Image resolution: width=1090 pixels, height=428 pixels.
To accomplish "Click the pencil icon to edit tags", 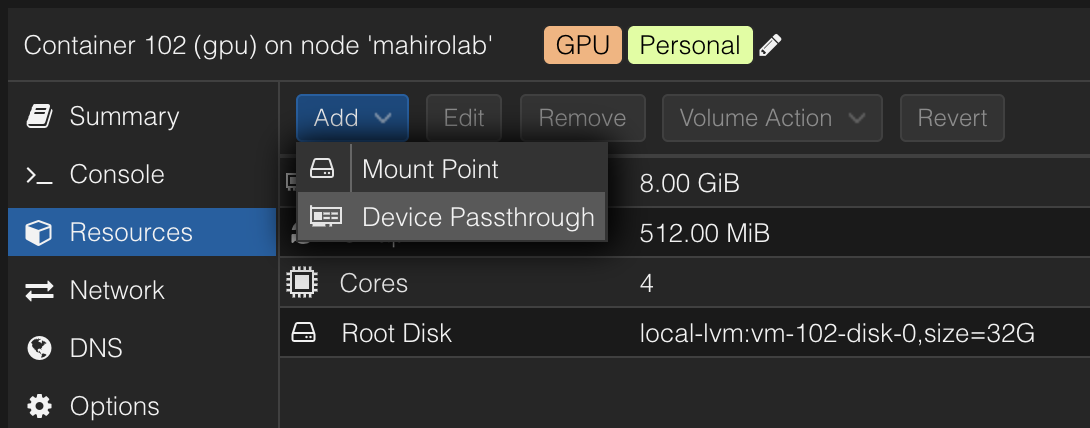I will pyautogui.click(x=770, y=45).
